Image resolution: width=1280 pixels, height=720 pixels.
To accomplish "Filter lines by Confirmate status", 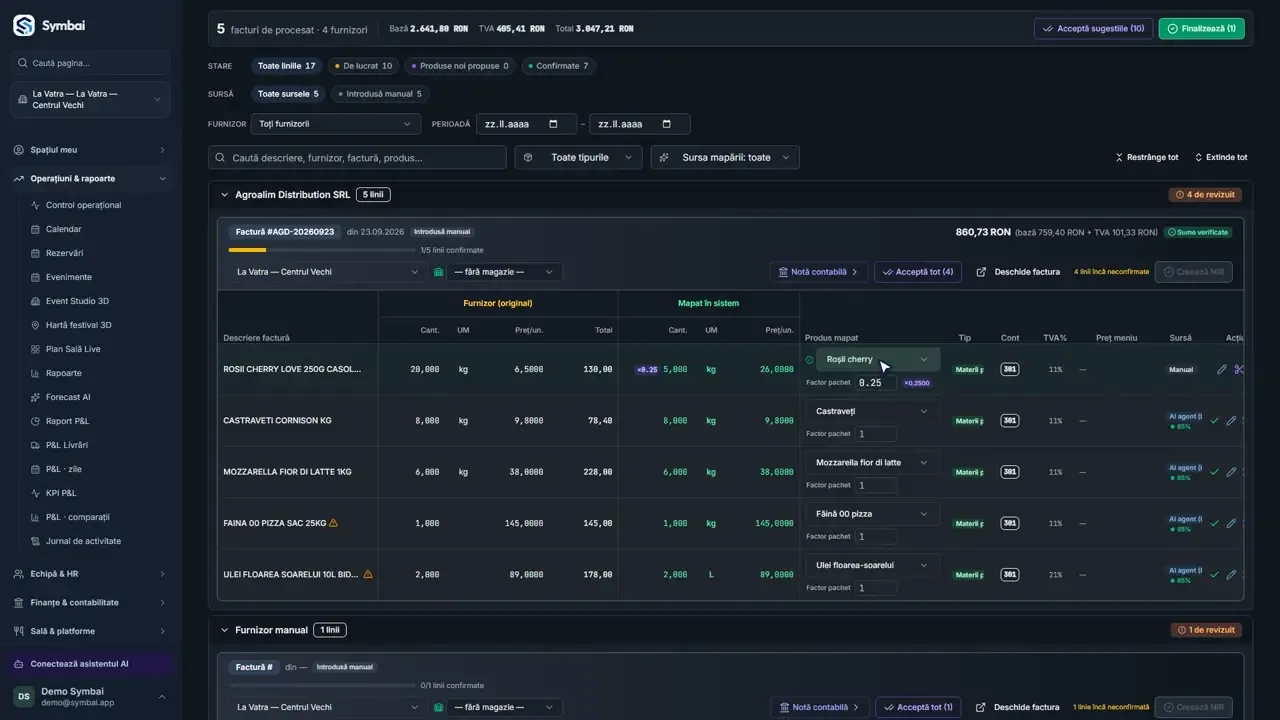I will click(x=558, y=66).
